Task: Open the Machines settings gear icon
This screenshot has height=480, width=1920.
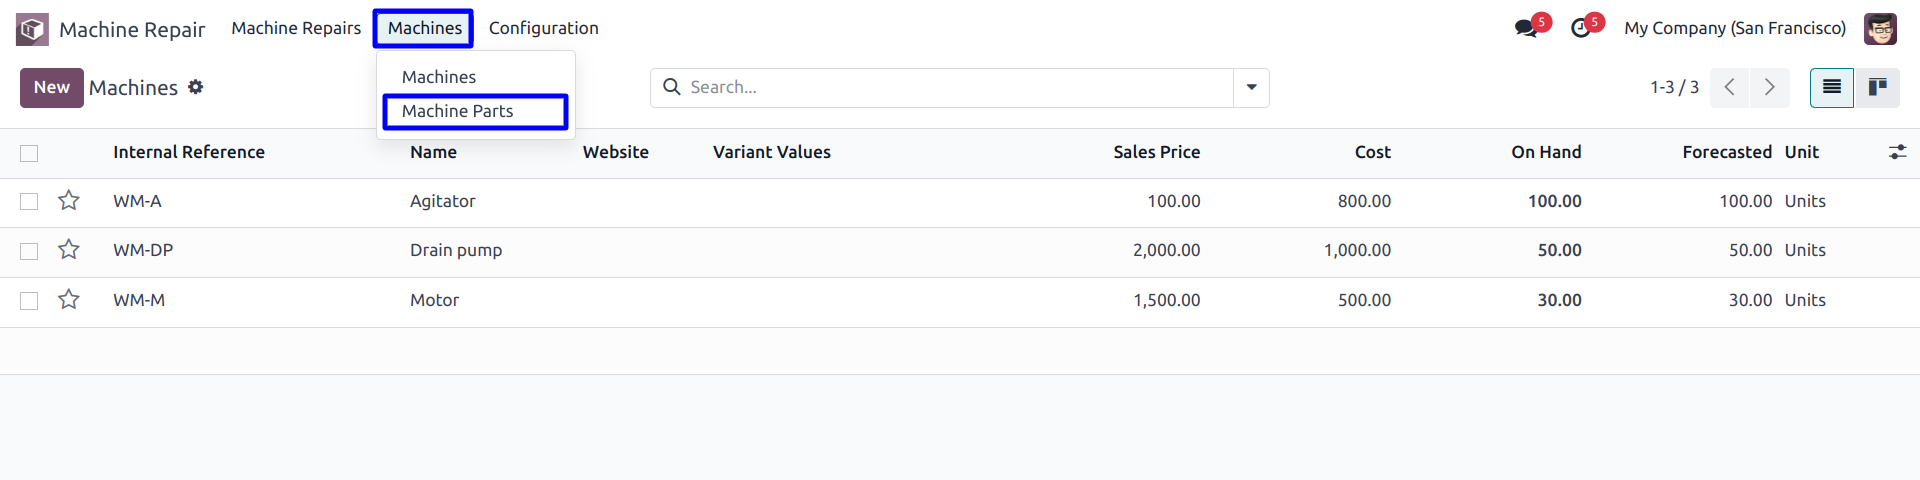Action: (x=196, y=87)
